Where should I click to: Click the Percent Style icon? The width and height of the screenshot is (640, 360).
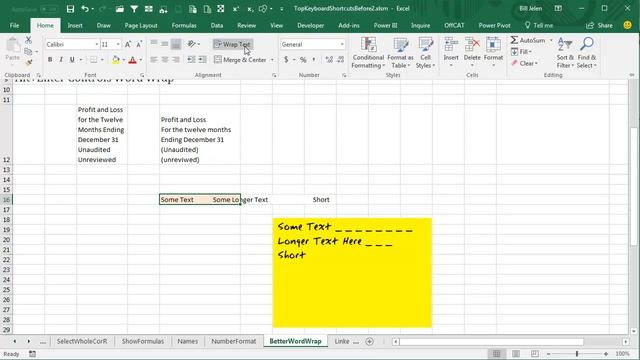point(303,60)
